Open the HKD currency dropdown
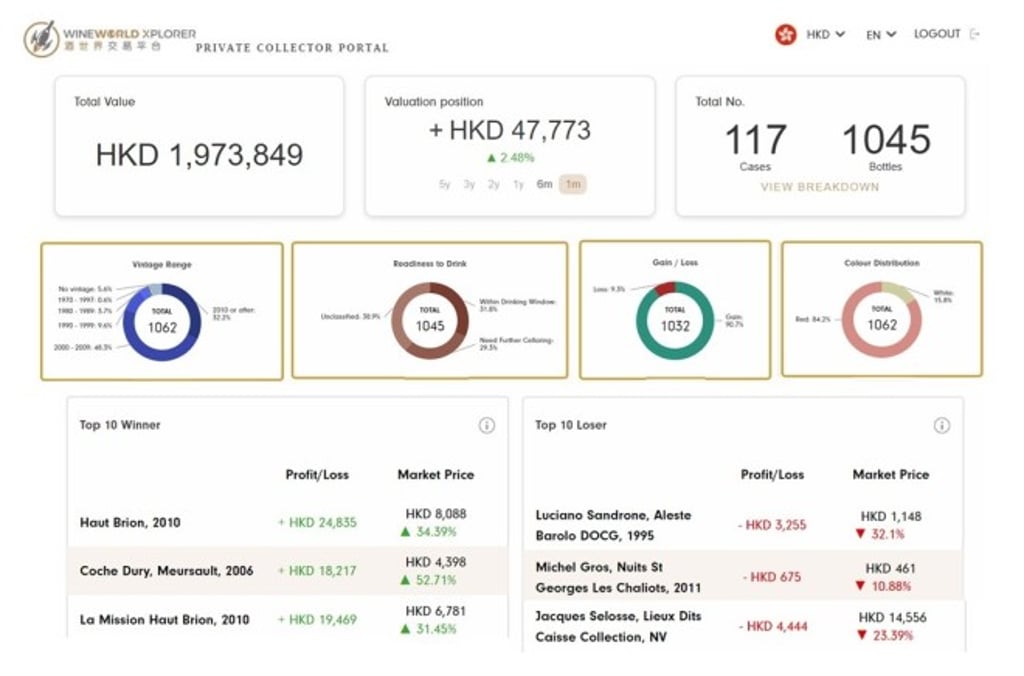 pos(824,33)
